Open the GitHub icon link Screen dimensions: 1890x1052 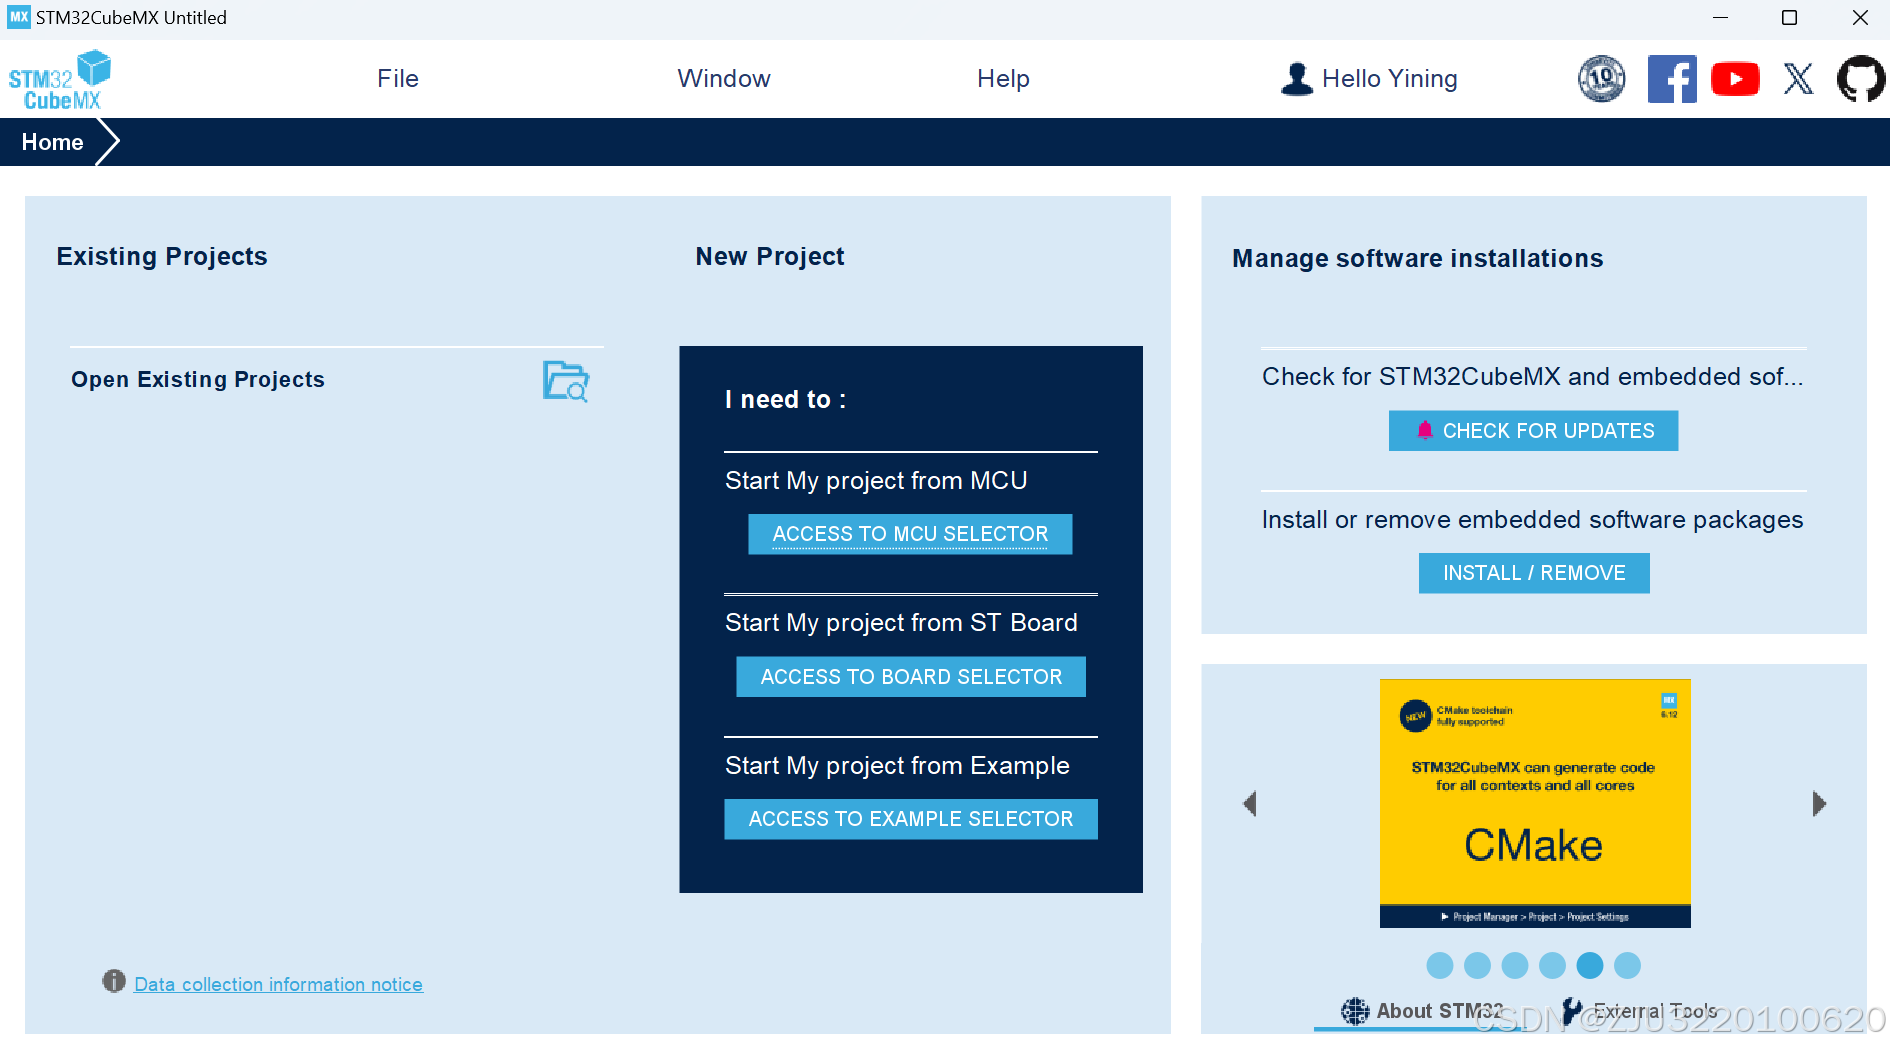click(1861, 79)
